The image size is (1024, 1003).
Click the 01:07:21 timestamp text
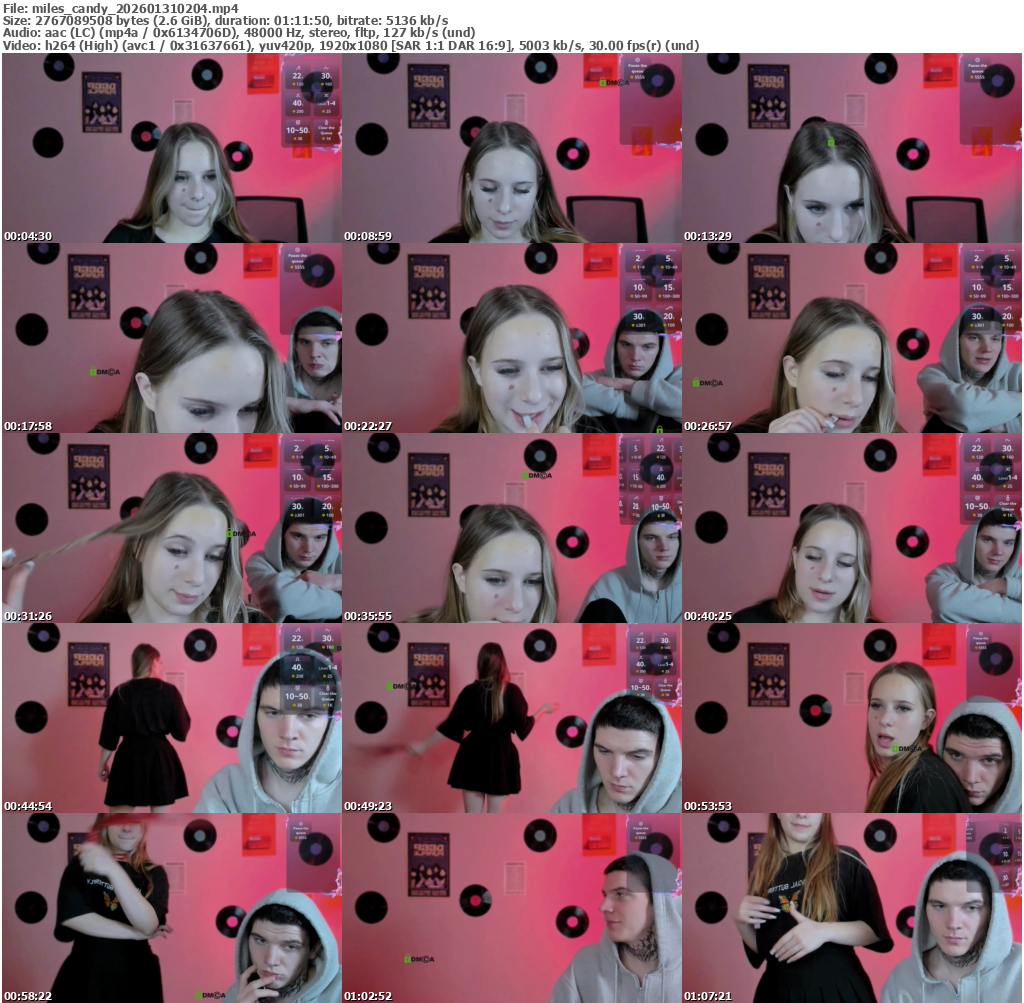(x=708, y=996)
